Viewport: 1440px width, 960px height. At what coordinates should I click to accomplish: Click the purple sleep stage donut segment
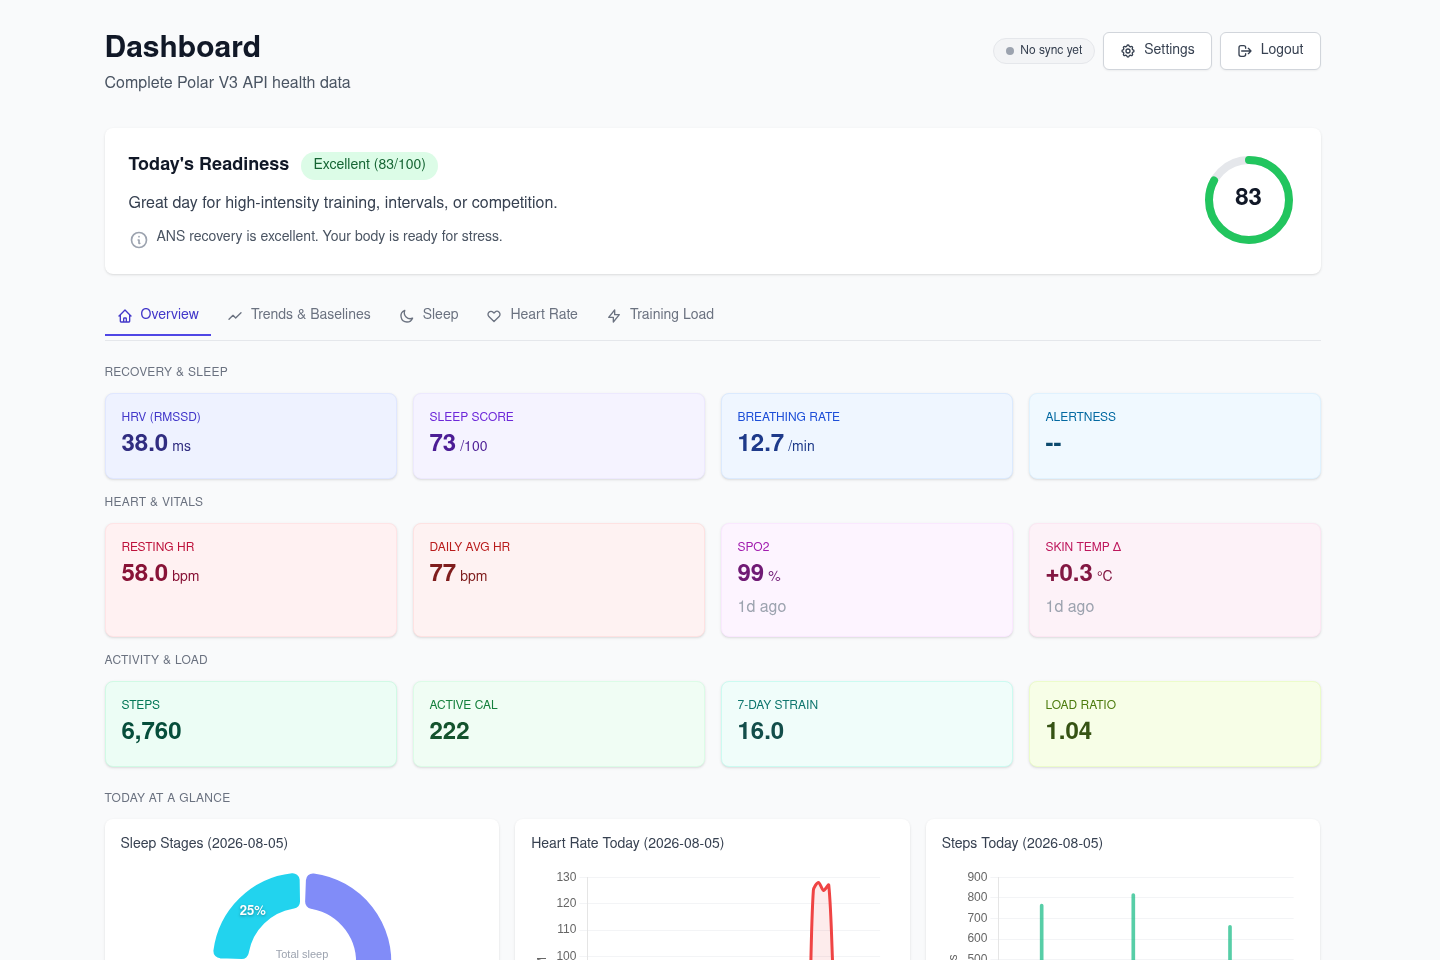356,909
